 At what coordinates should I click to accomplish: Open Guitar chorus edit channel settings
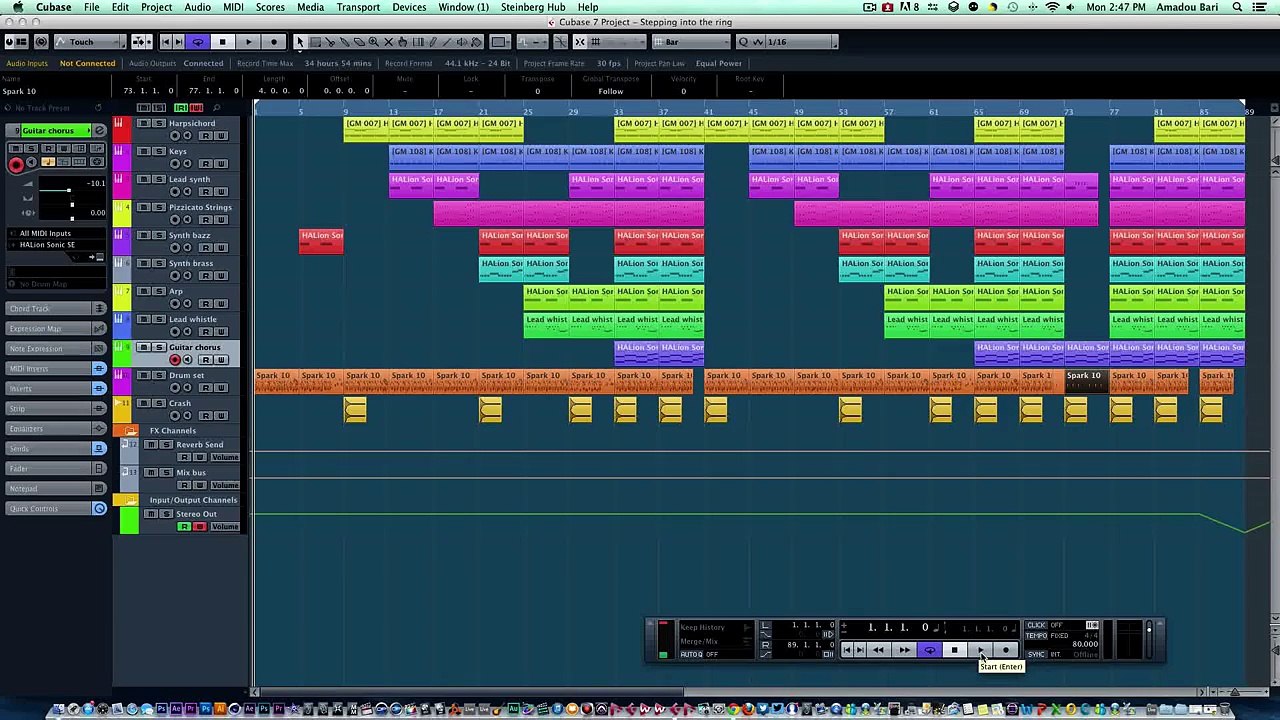point(100,130)
